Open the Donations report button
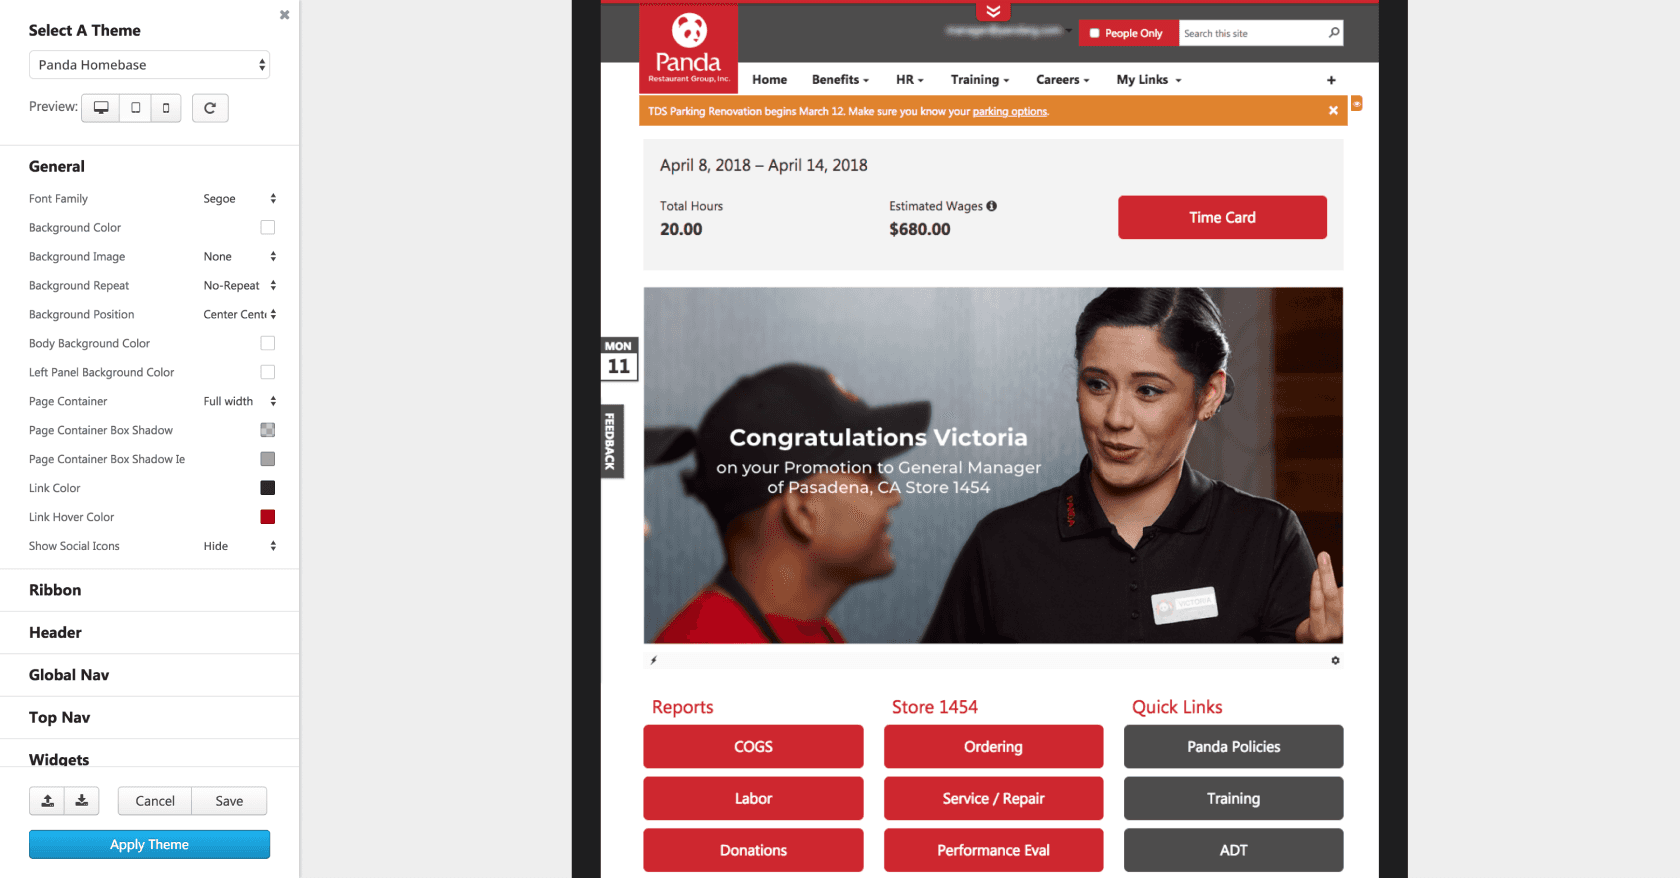 point(753,851)
